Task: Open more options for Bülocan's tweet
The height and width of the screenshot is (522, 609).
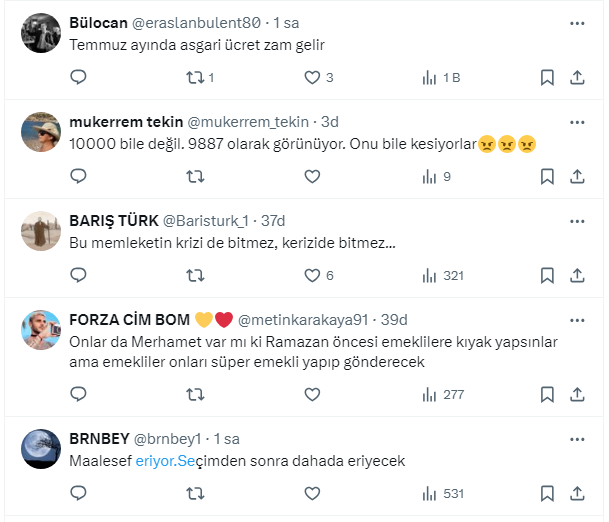Action: point(578,22)
